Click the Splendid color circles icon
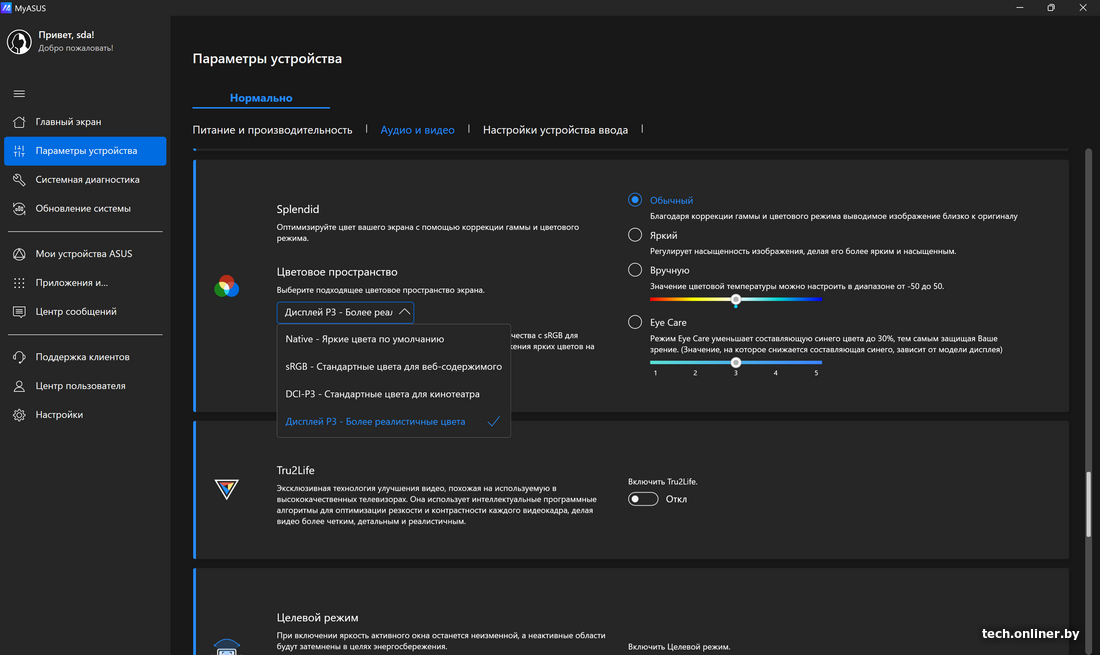Image resolution: width=1100 pixels, height=655 pixels. tap(227, 286)
